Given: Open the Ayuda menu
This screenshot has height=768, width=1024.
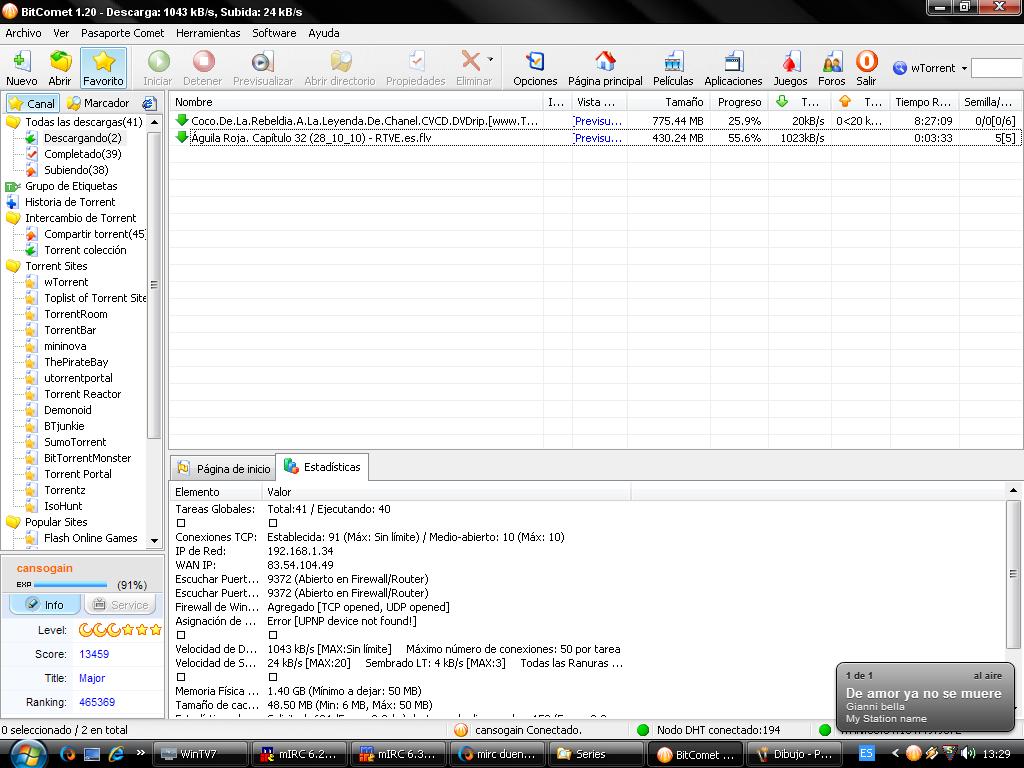Looking at the screenshot, I should pos(323,33).
